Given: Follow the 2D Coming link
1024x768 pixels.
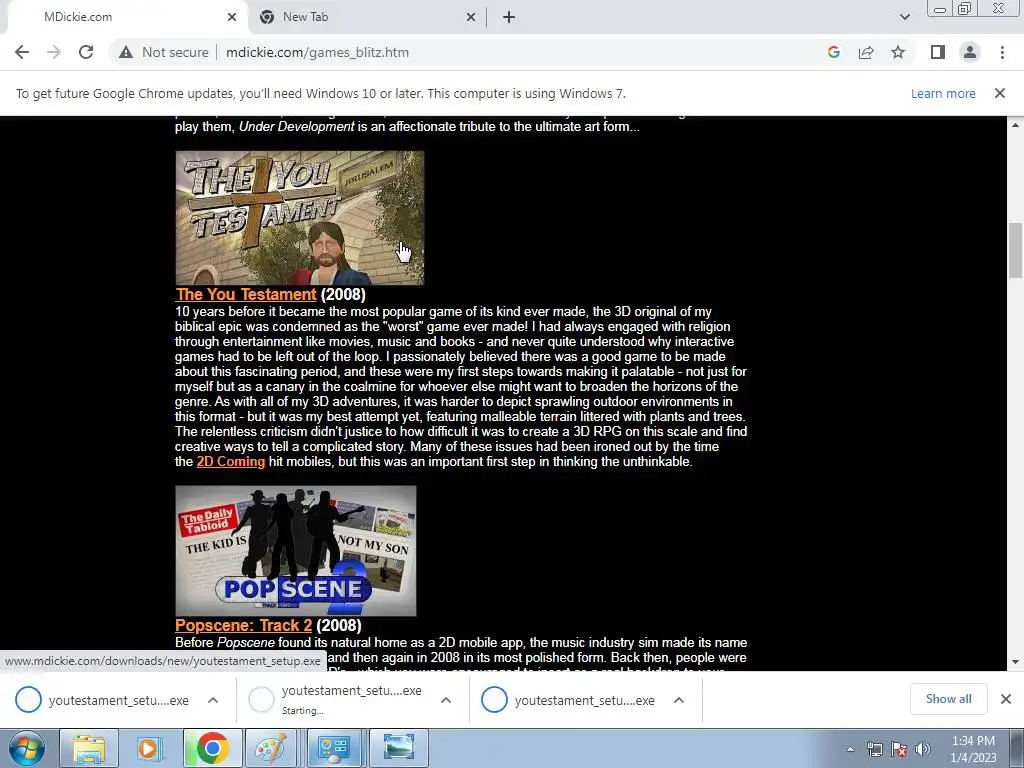Looking at the screenshot, I should (x=231, y=462).
